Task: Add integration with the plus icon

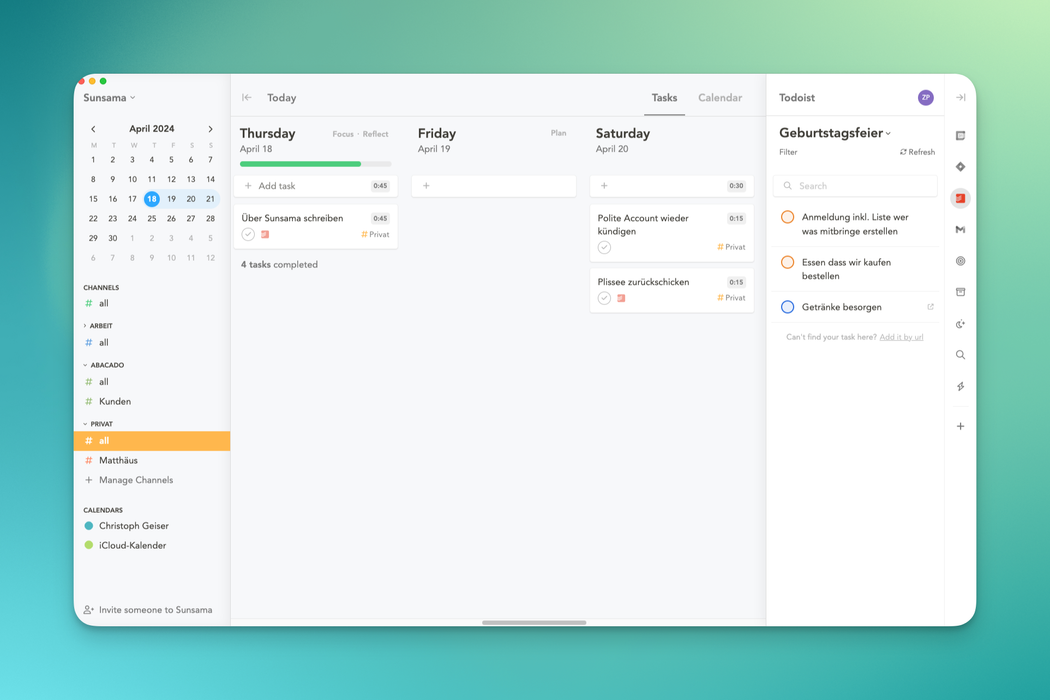Action: pos(960,426)
